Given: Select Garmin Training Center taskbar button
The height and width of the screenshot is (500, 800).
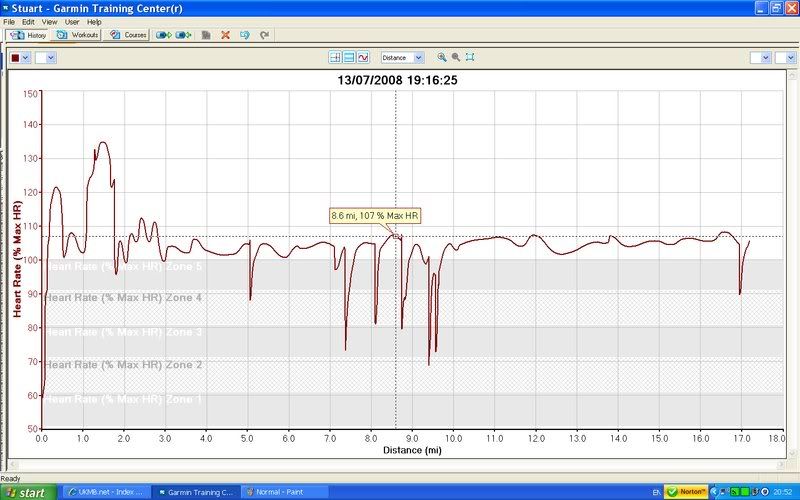Looking at the screenshot, I should click(196, 492).
